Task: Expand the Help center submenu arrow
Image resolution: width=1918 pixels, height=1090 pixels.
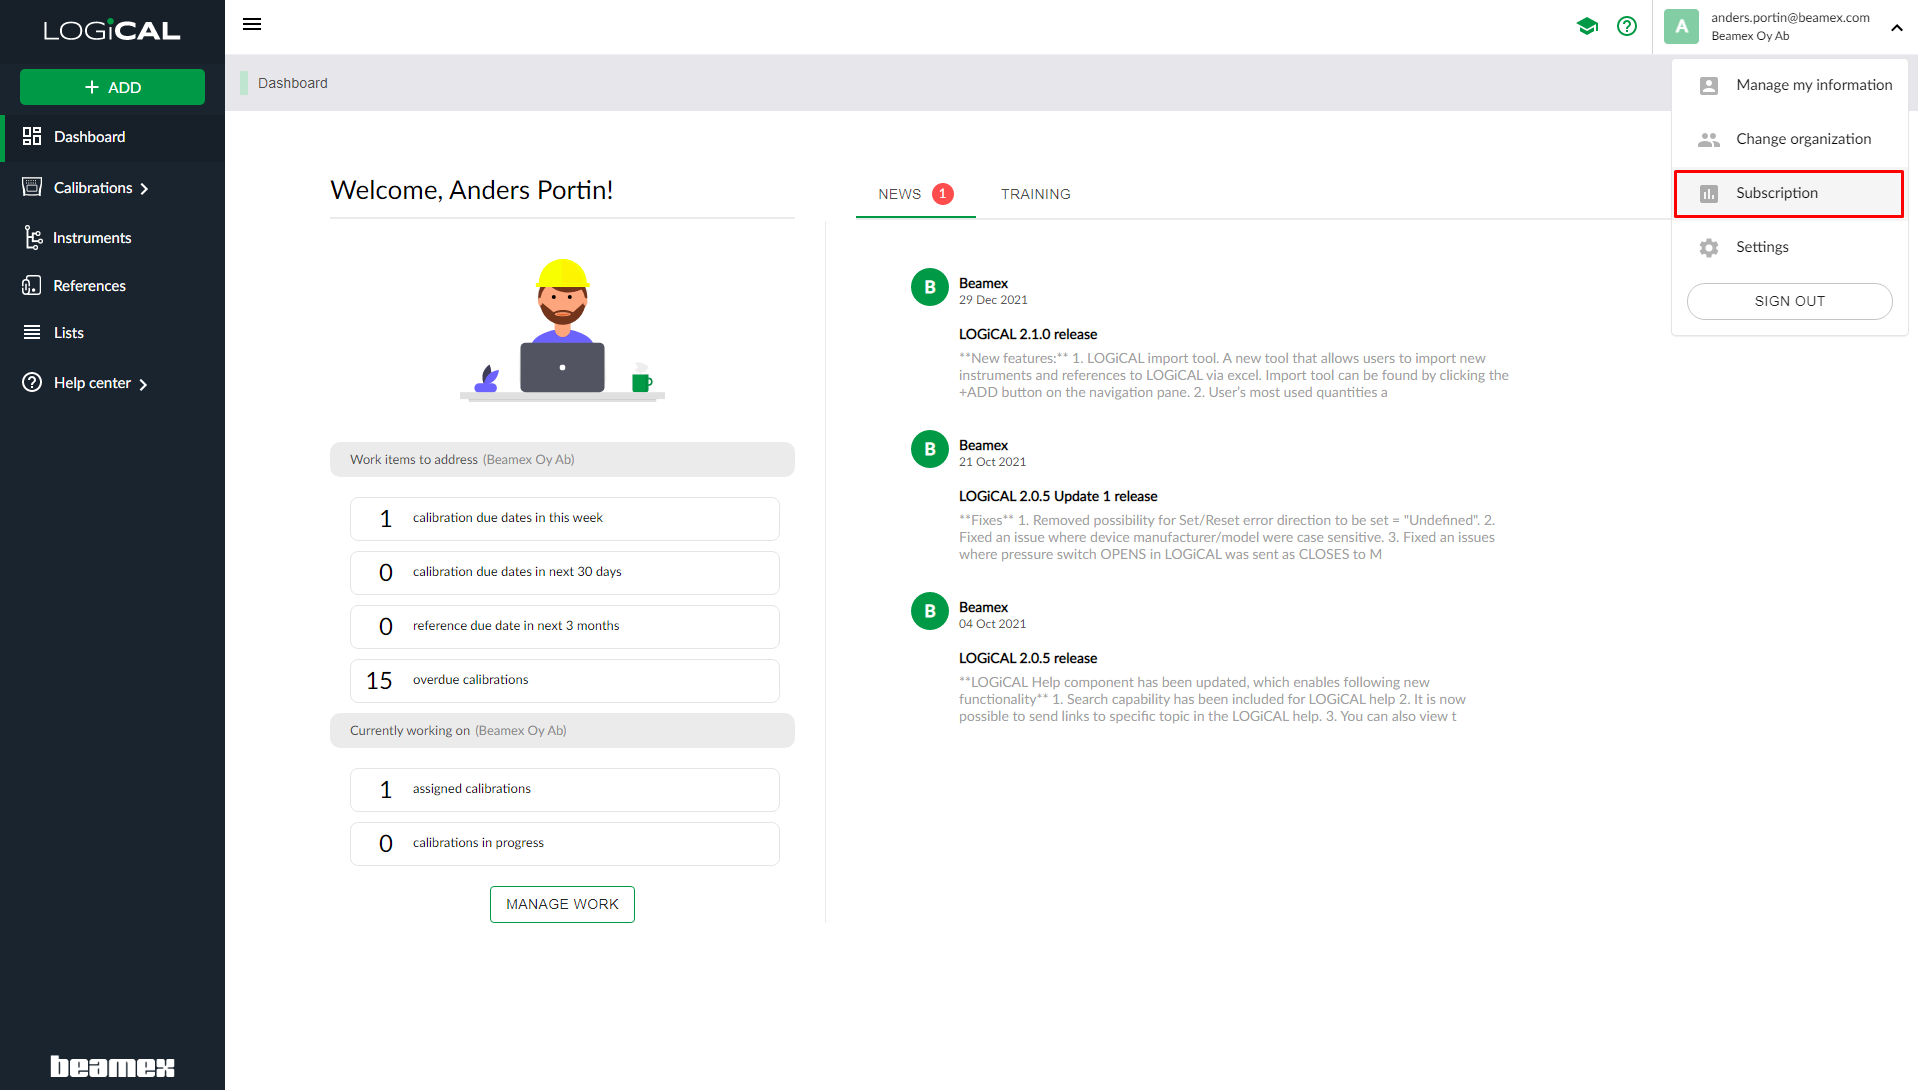Action: coord(143,384)
